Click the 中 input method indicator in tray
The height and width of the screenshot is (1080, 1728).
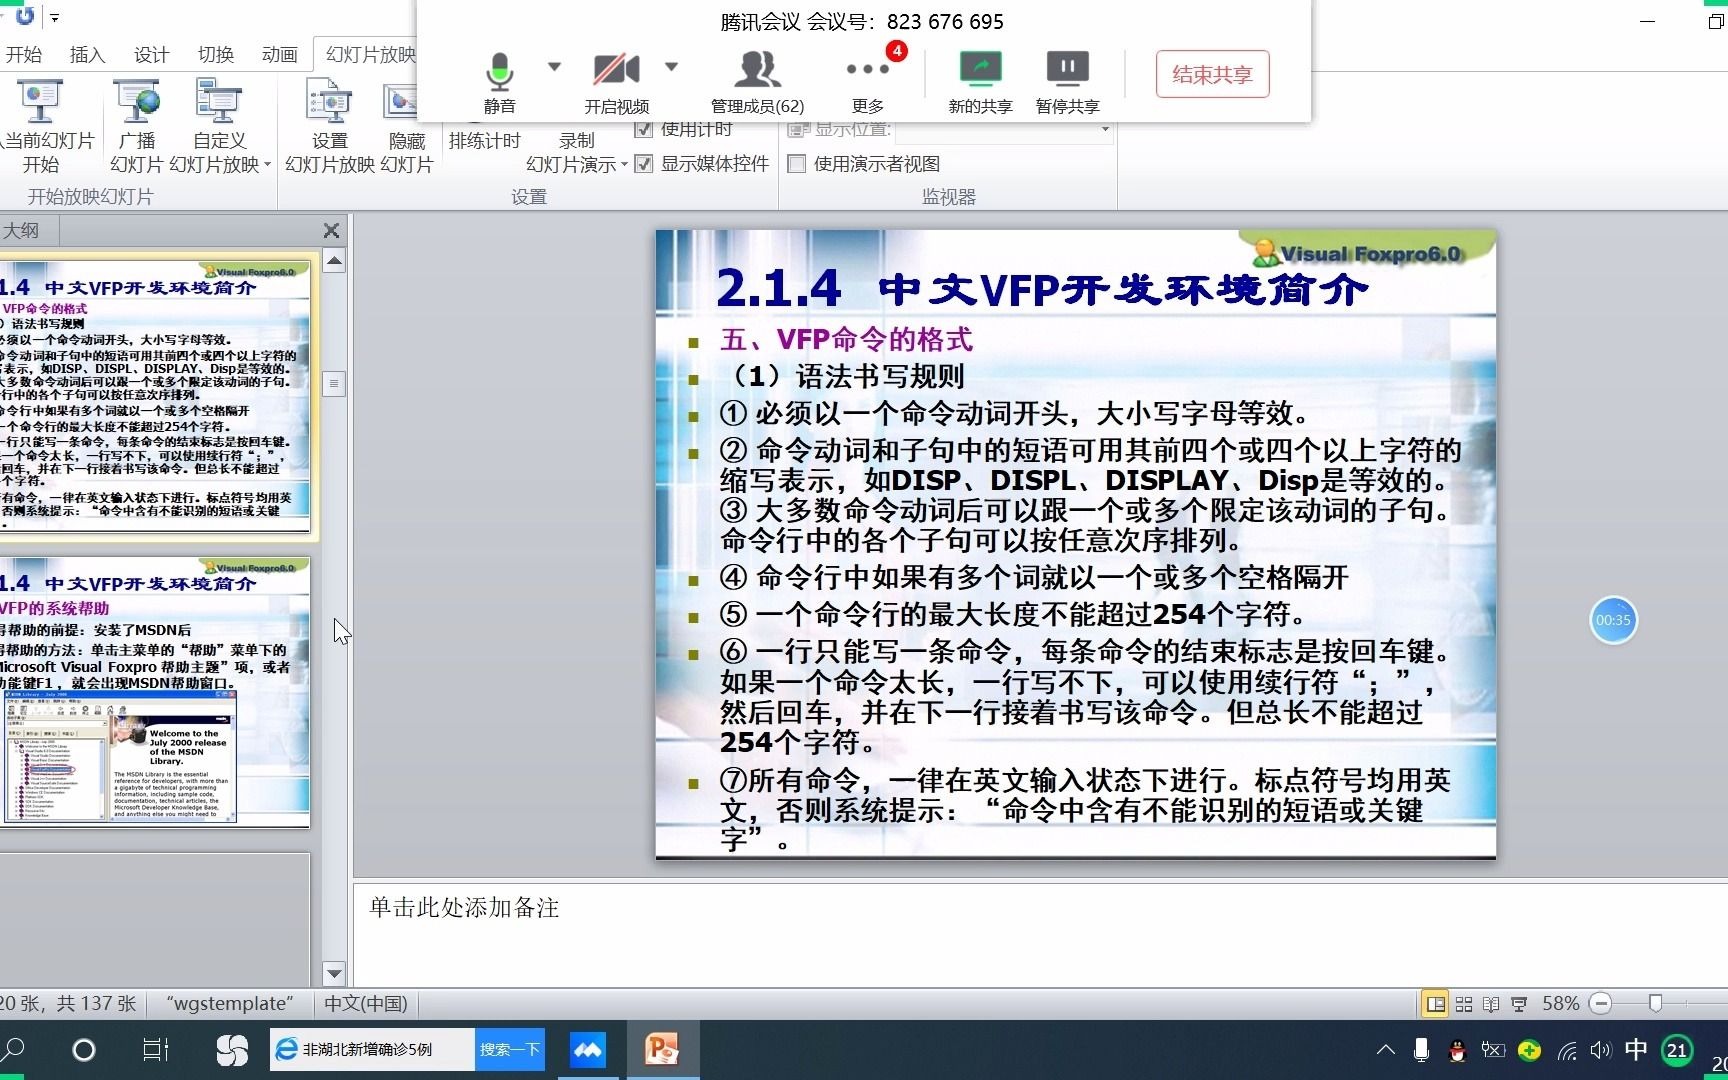[x=1636, y=1049]
